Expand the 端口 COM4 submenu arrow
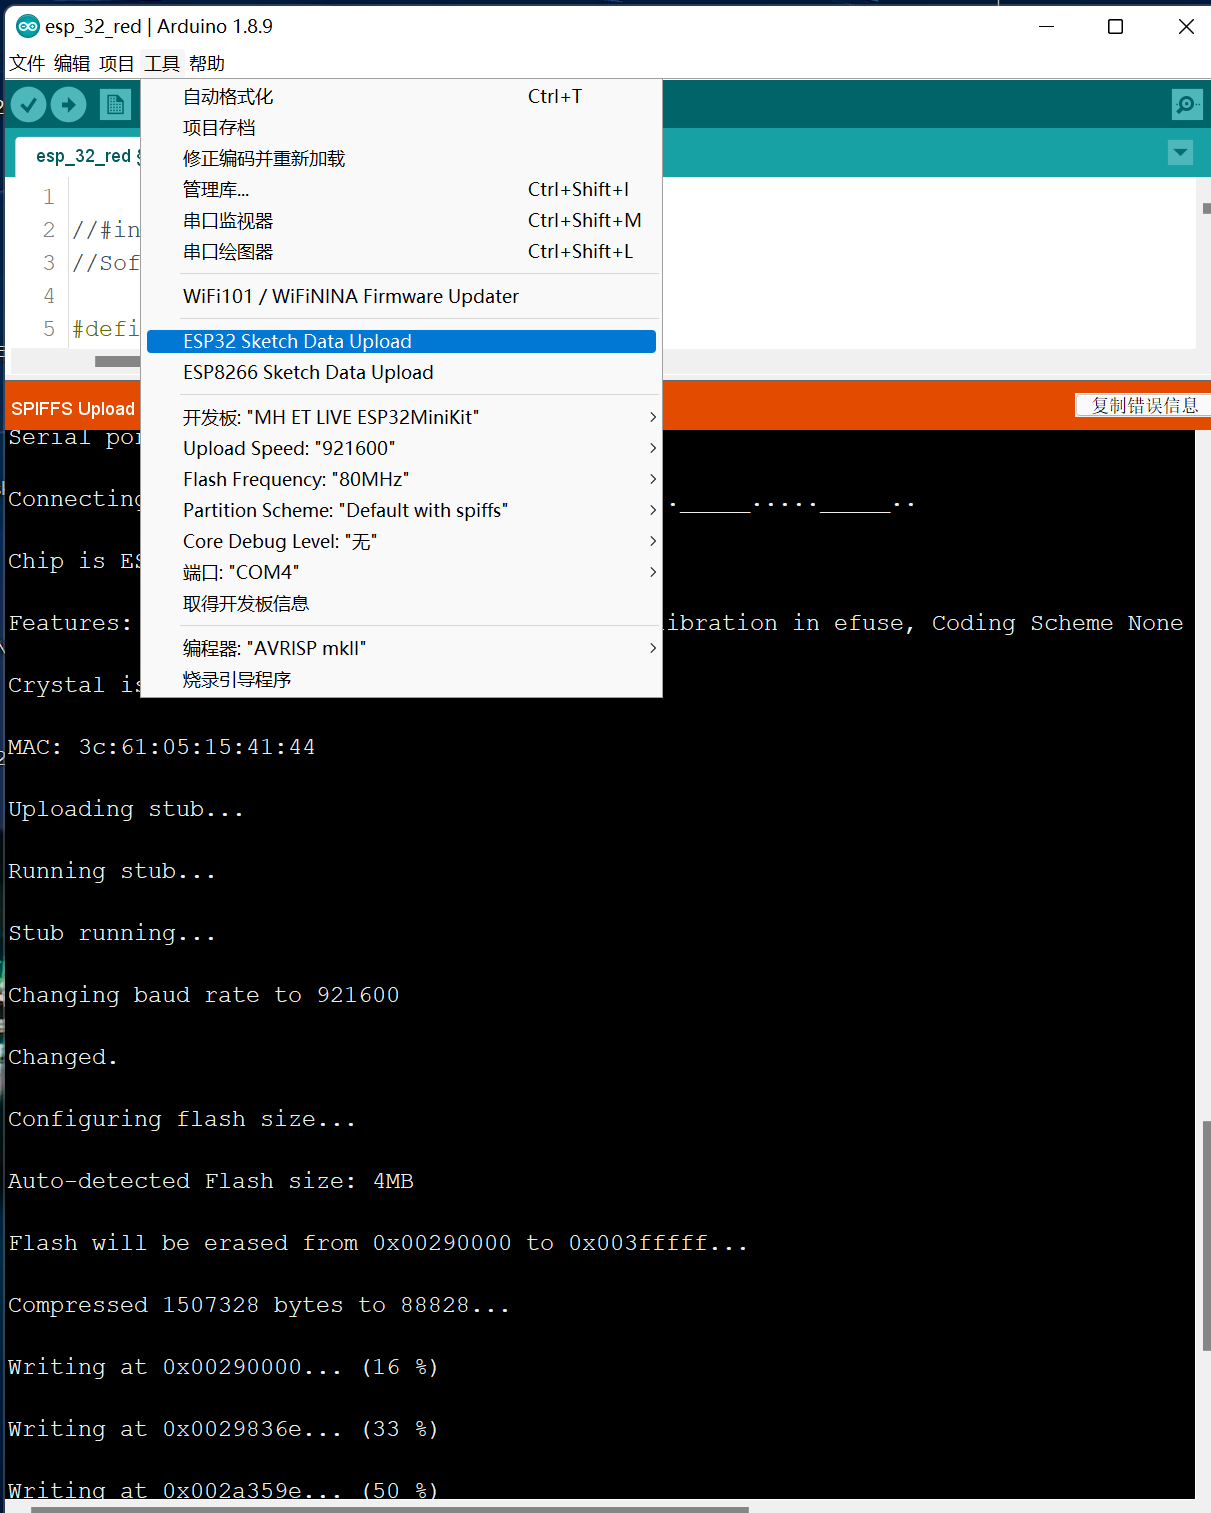Screen dimensions: 1211x1513 coord(652,572)
